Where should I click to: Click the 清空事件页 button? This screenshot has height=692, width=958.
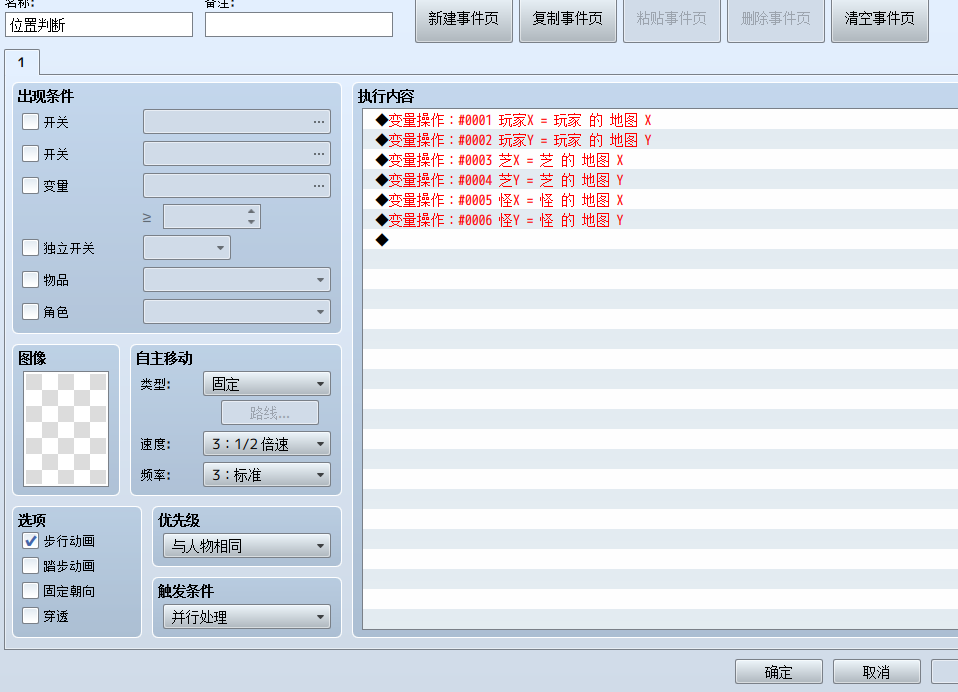(880, 20)
